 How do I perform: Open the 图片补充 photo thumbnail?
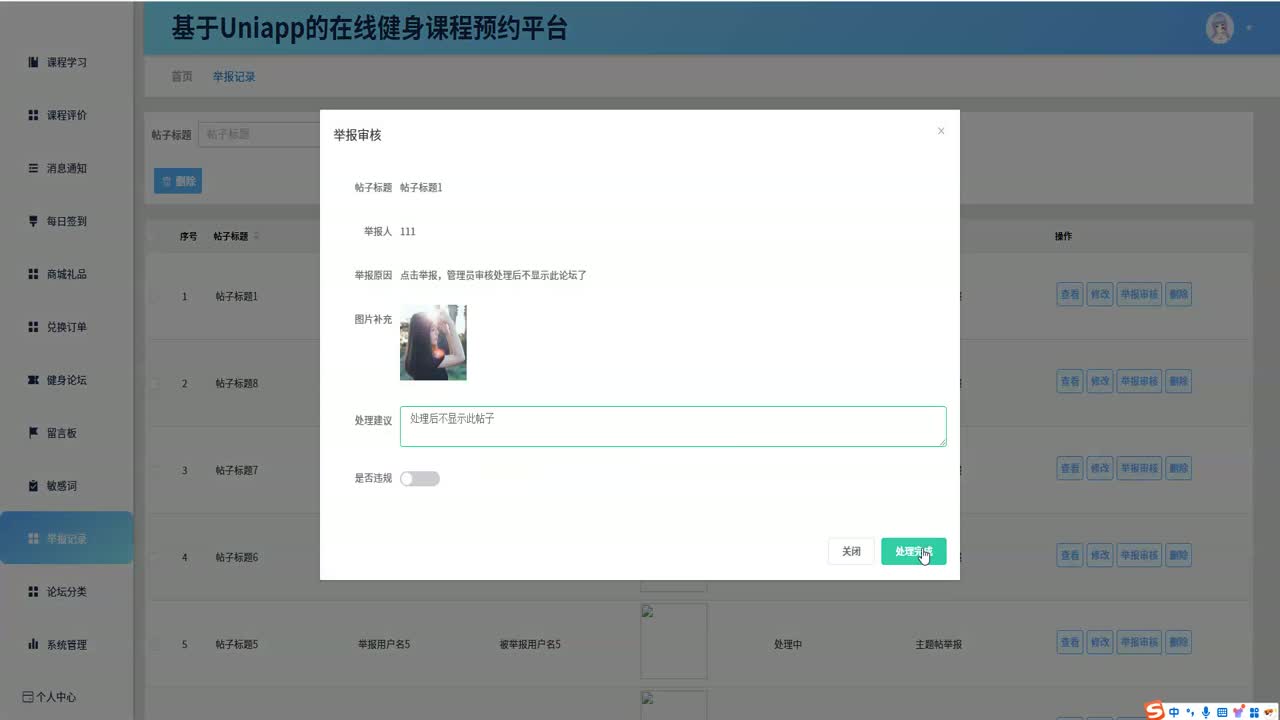click(x=433, y=342)
